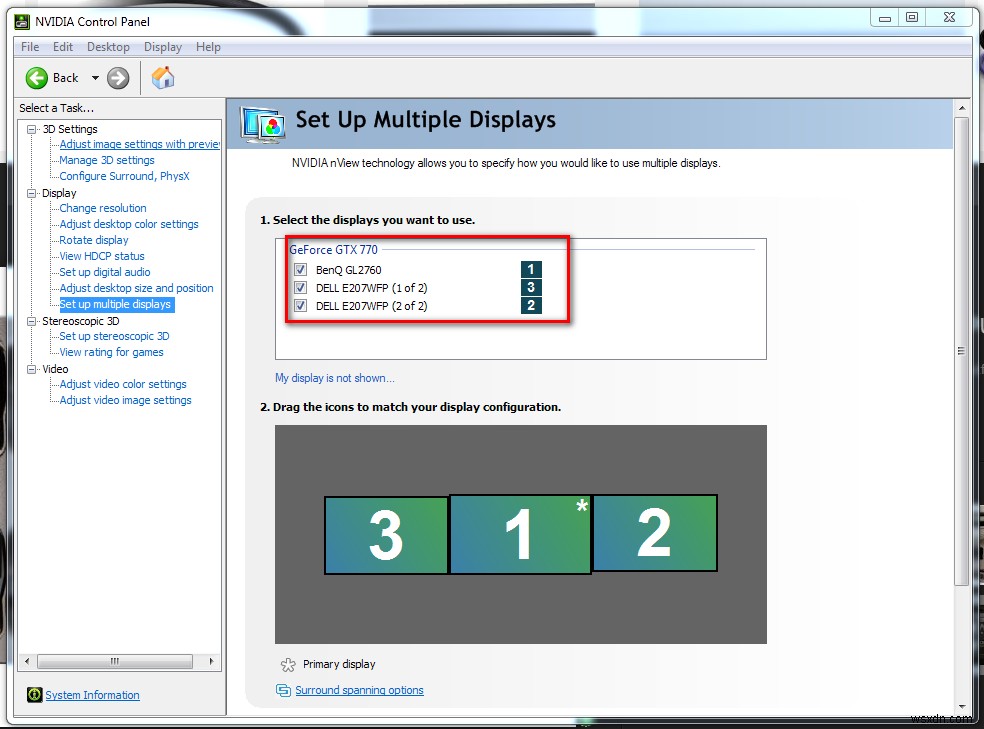Collapse the Video tree node

31,370
